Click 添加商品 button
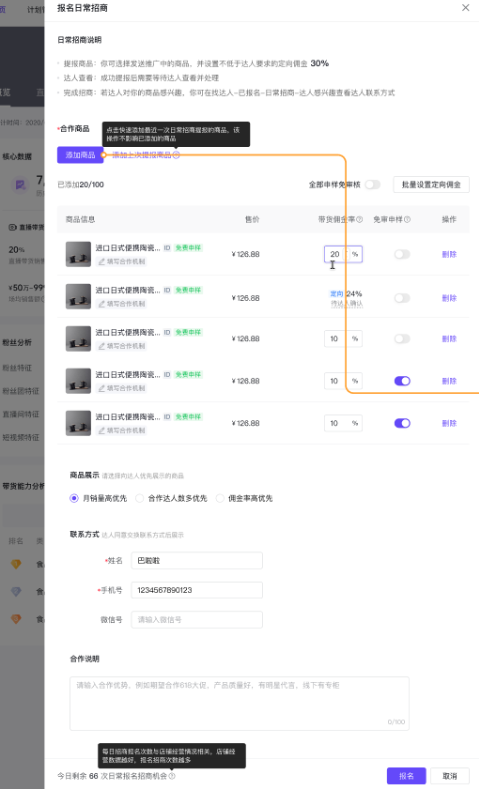The width and height of the screenshot is (479, 789). [80, 155]
